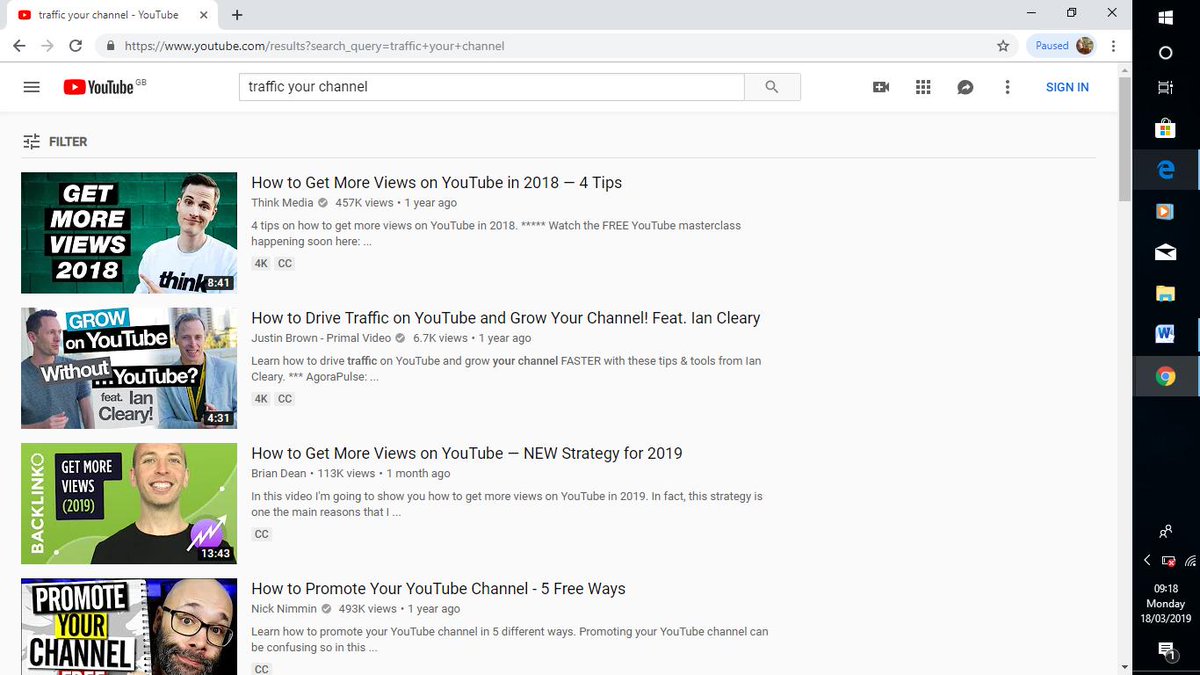Click the Paused profile chip
This screenshot has height=675, width=1200.
[x=1061, y=46]
